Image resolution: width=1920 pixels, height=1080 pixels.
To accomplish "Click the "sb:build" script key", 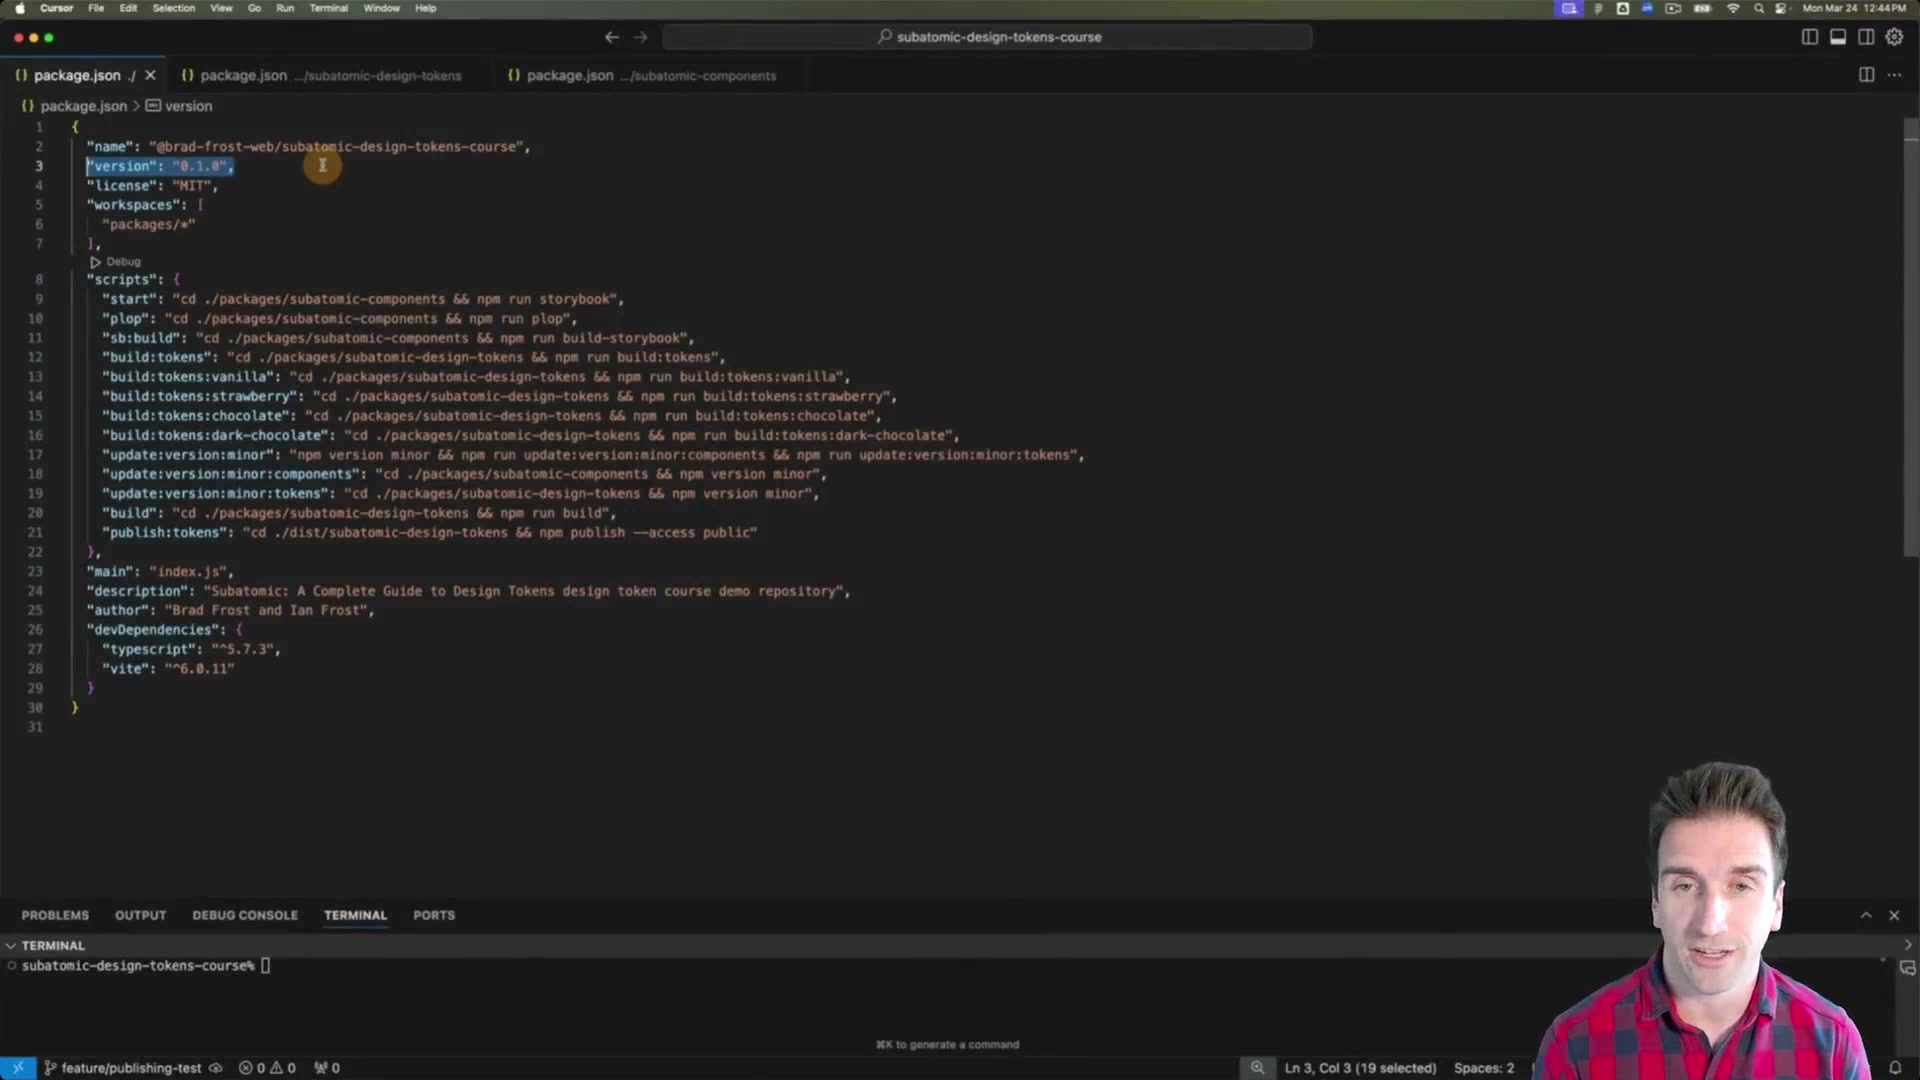I will click(140, 339).
